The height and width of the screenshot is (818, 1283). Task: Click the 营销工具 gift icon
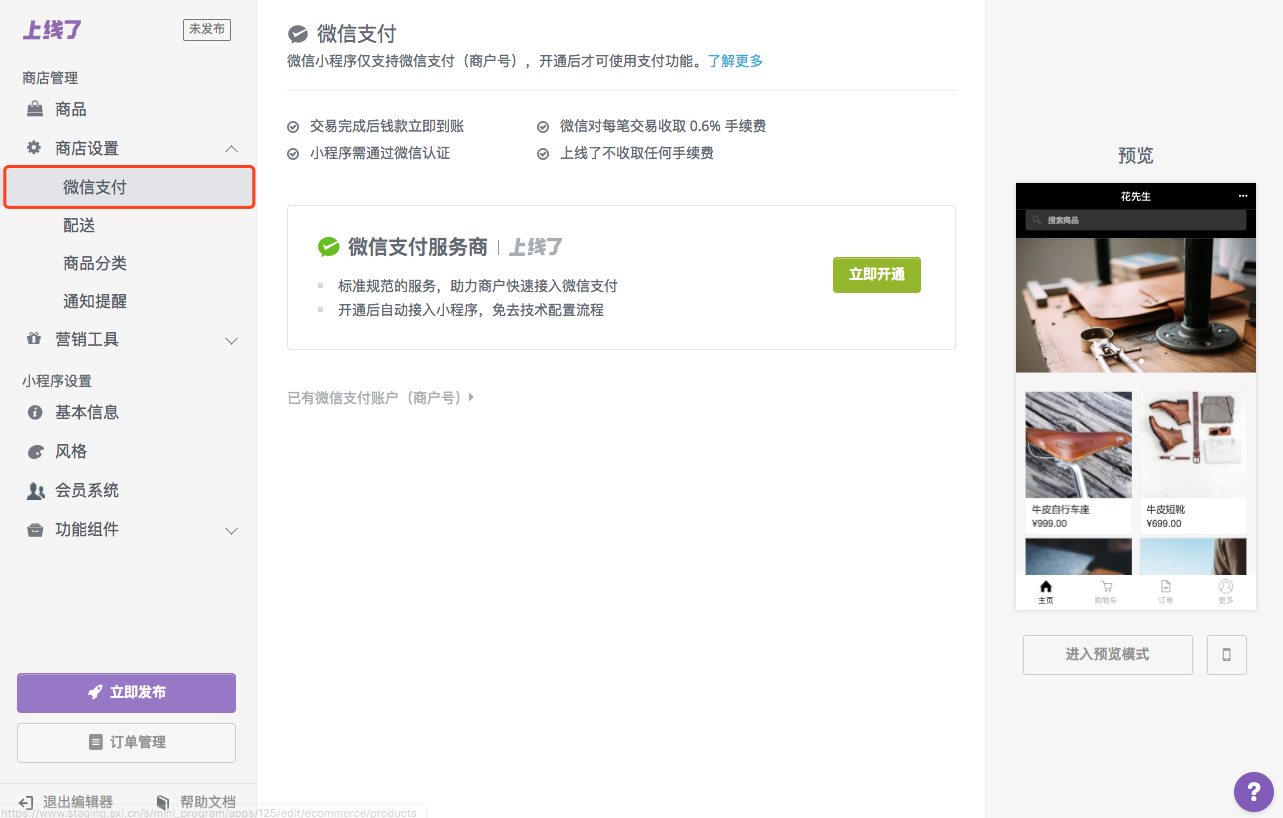coord(35,339)
